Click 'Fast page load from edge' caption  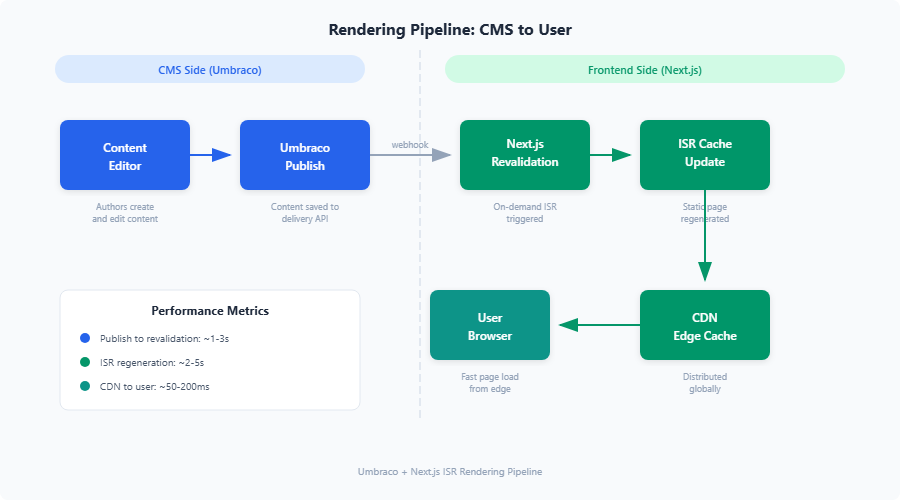(490, 382)
